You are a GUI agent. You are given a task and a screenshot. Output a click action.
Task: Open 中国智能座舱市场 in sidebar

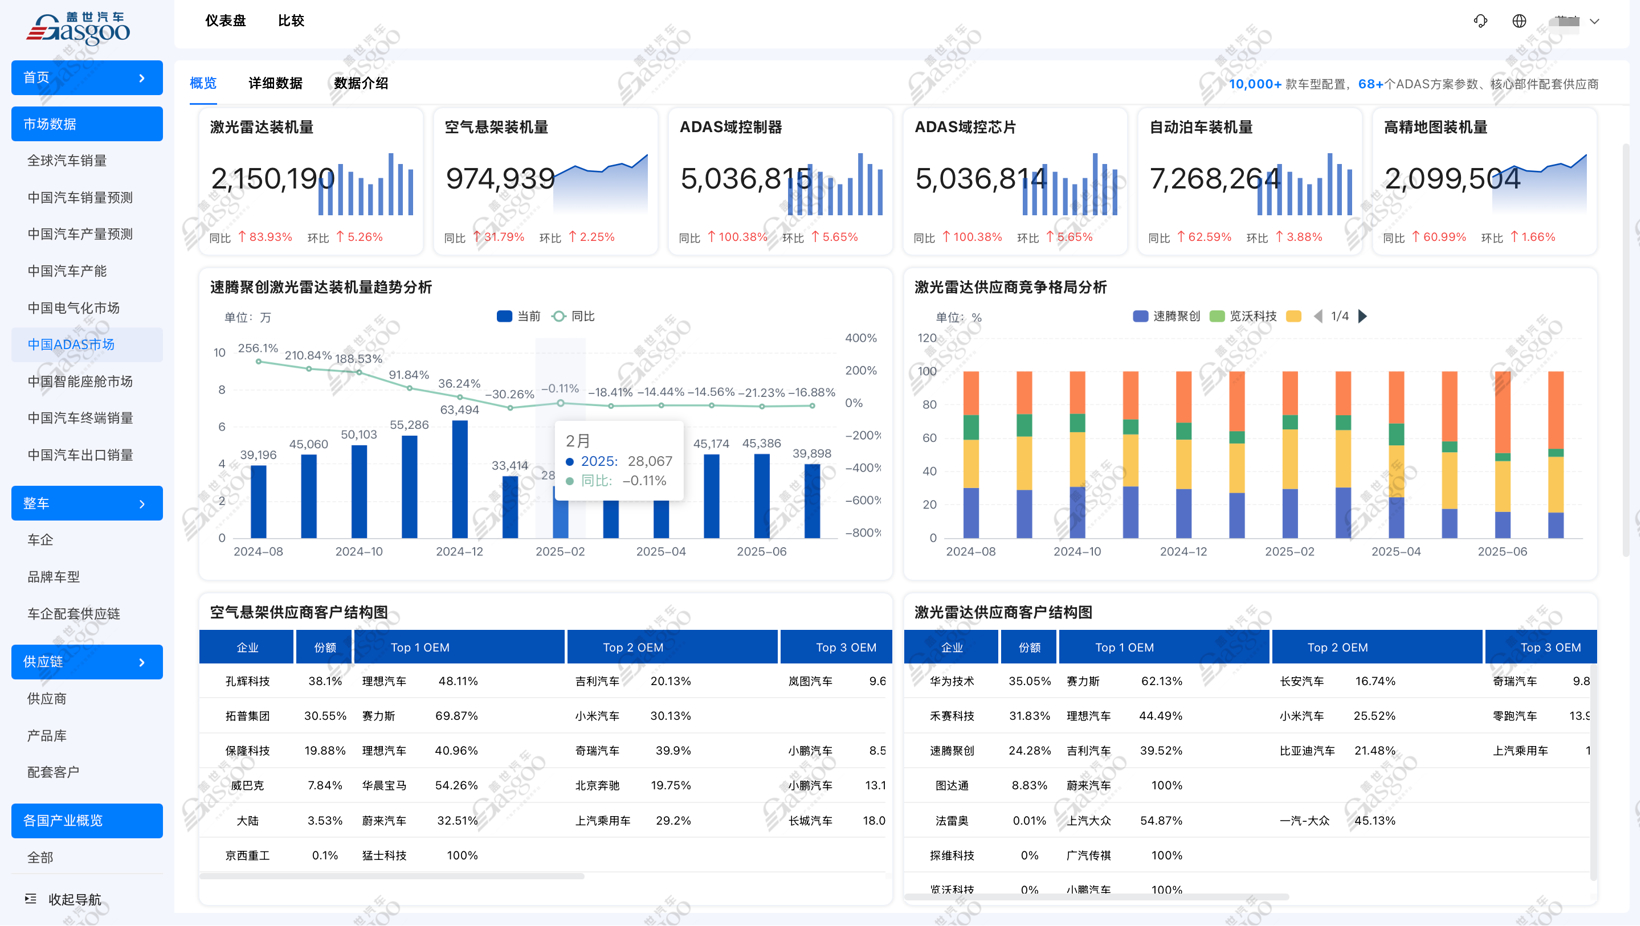[x=80, y=382]
